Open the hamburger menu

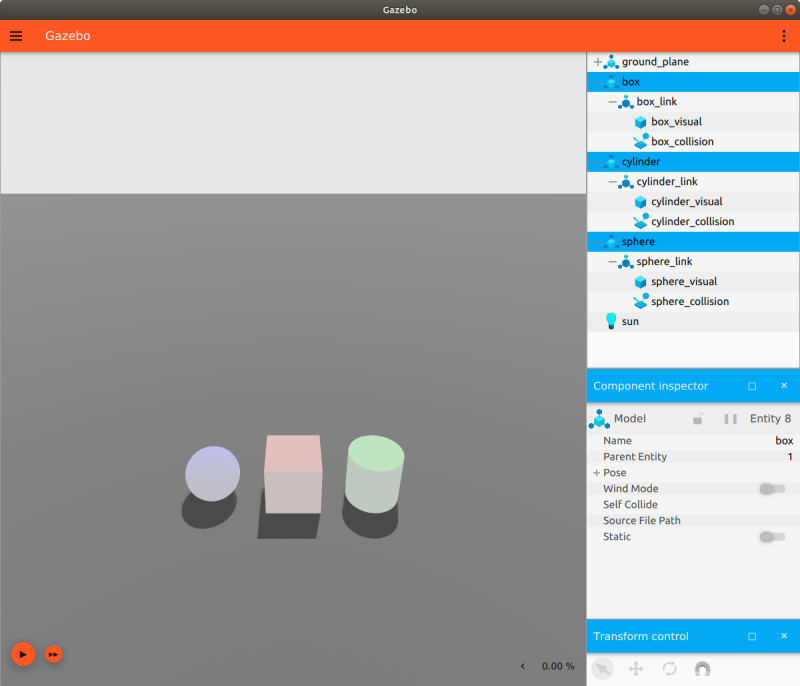16,36
